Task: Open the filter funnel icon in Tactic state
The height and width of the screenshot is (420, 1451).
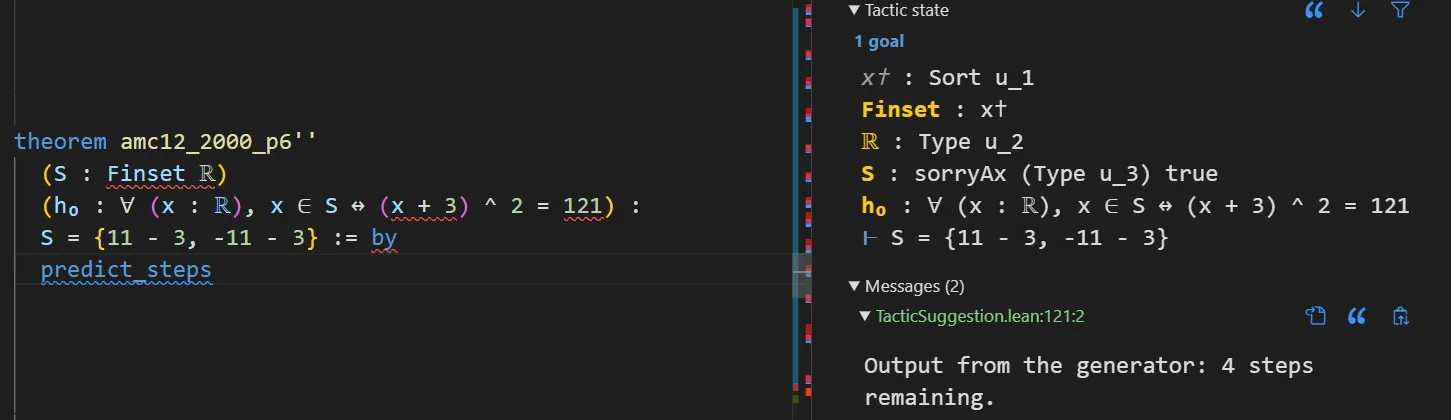Action: pyautogui.click(x=1400, y=10)
